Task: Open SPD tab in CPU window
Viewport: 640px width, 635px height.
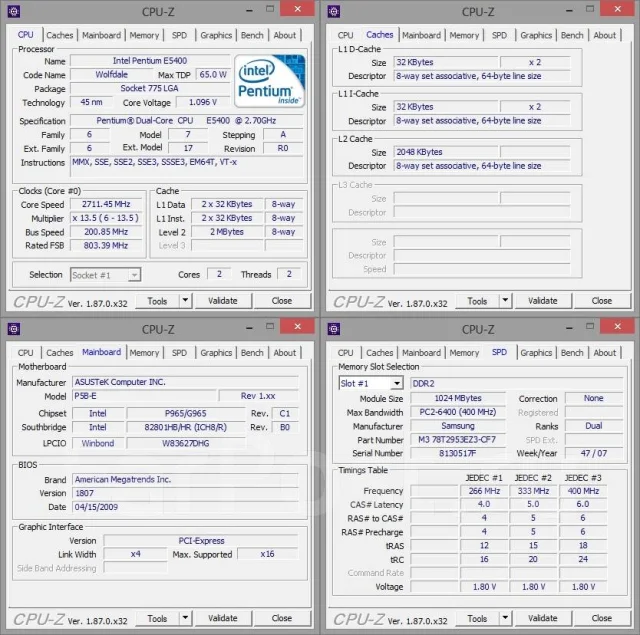Action: [x=179, y=35]
